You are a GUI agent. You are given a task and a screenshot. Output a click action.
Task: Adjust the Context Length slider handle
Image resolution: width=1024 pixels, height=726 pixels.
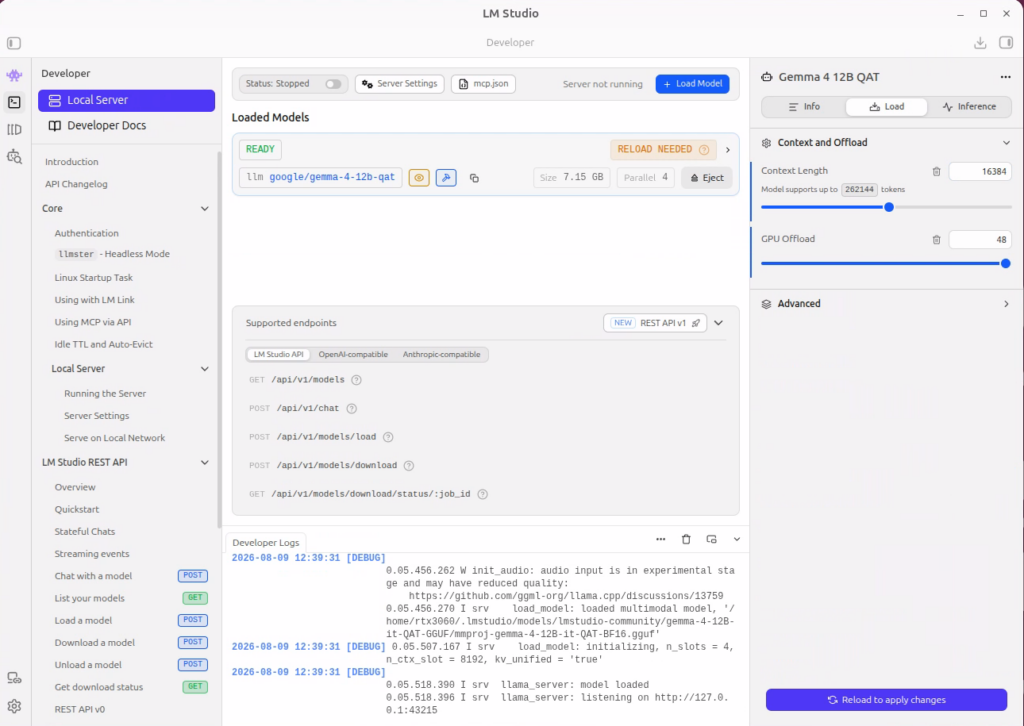[x=889, y=208]
